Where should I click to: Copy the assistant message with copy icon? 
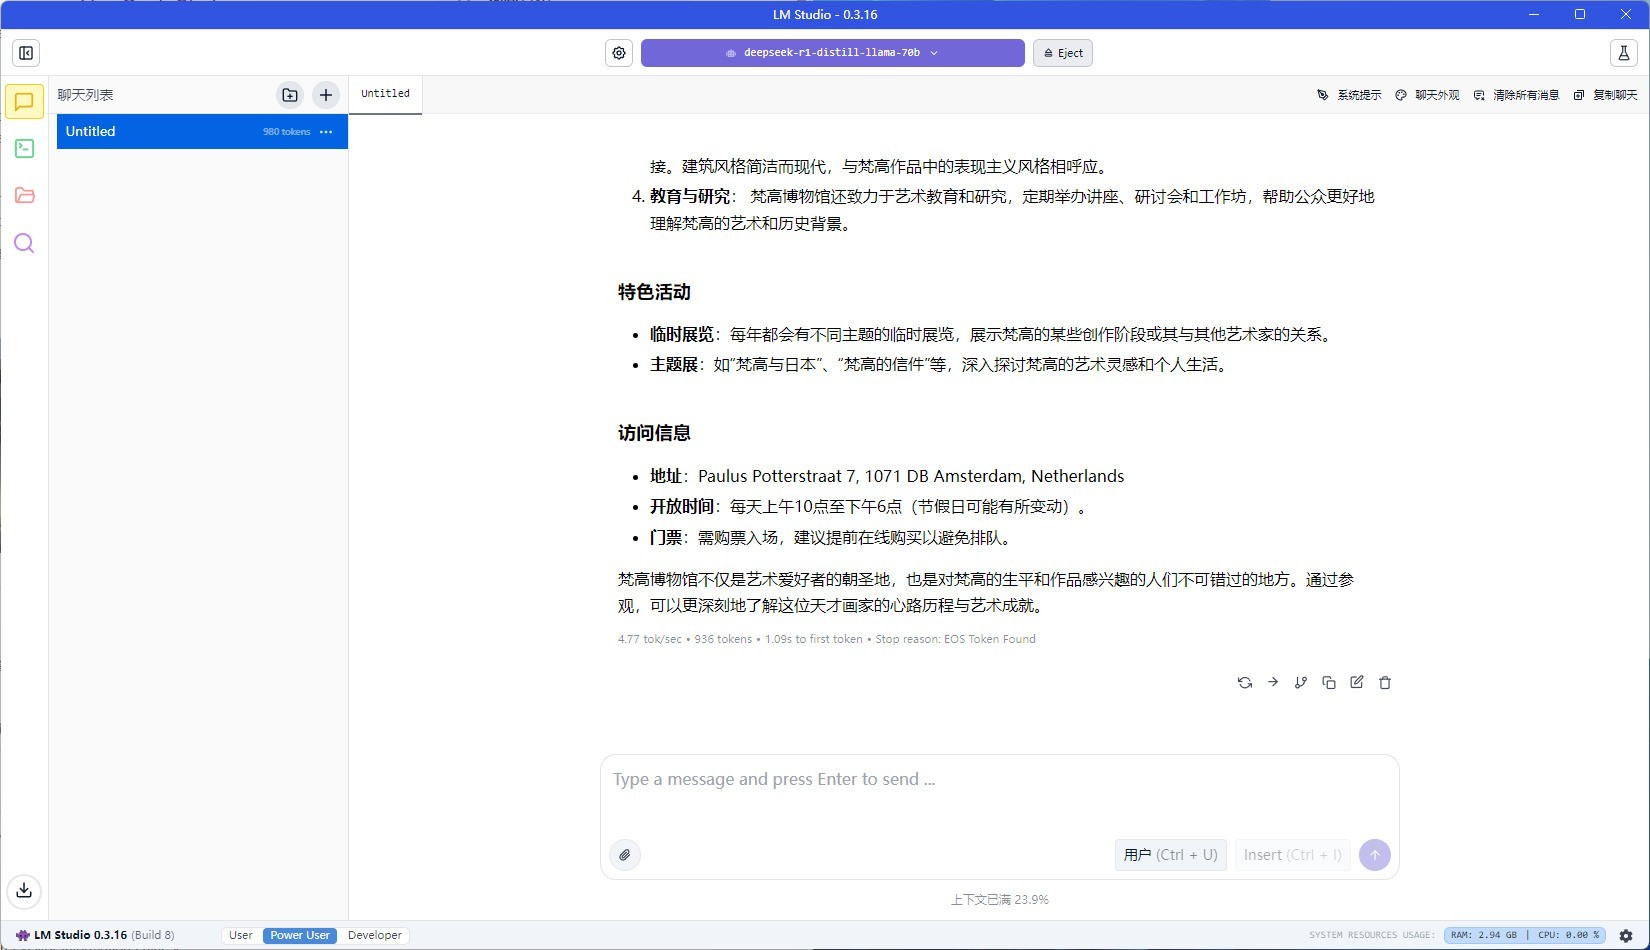[x=1329, y=683]
